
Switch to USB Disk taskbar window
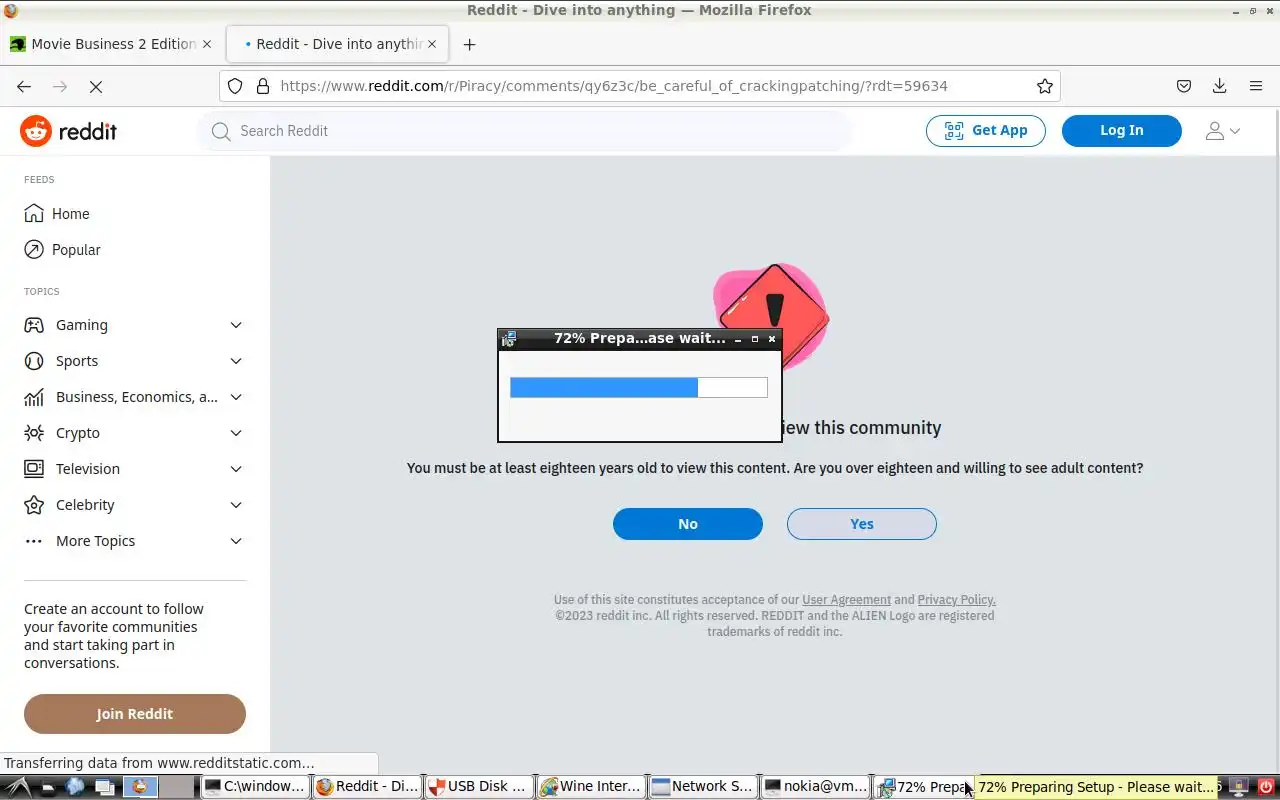[x=479, y=787]
